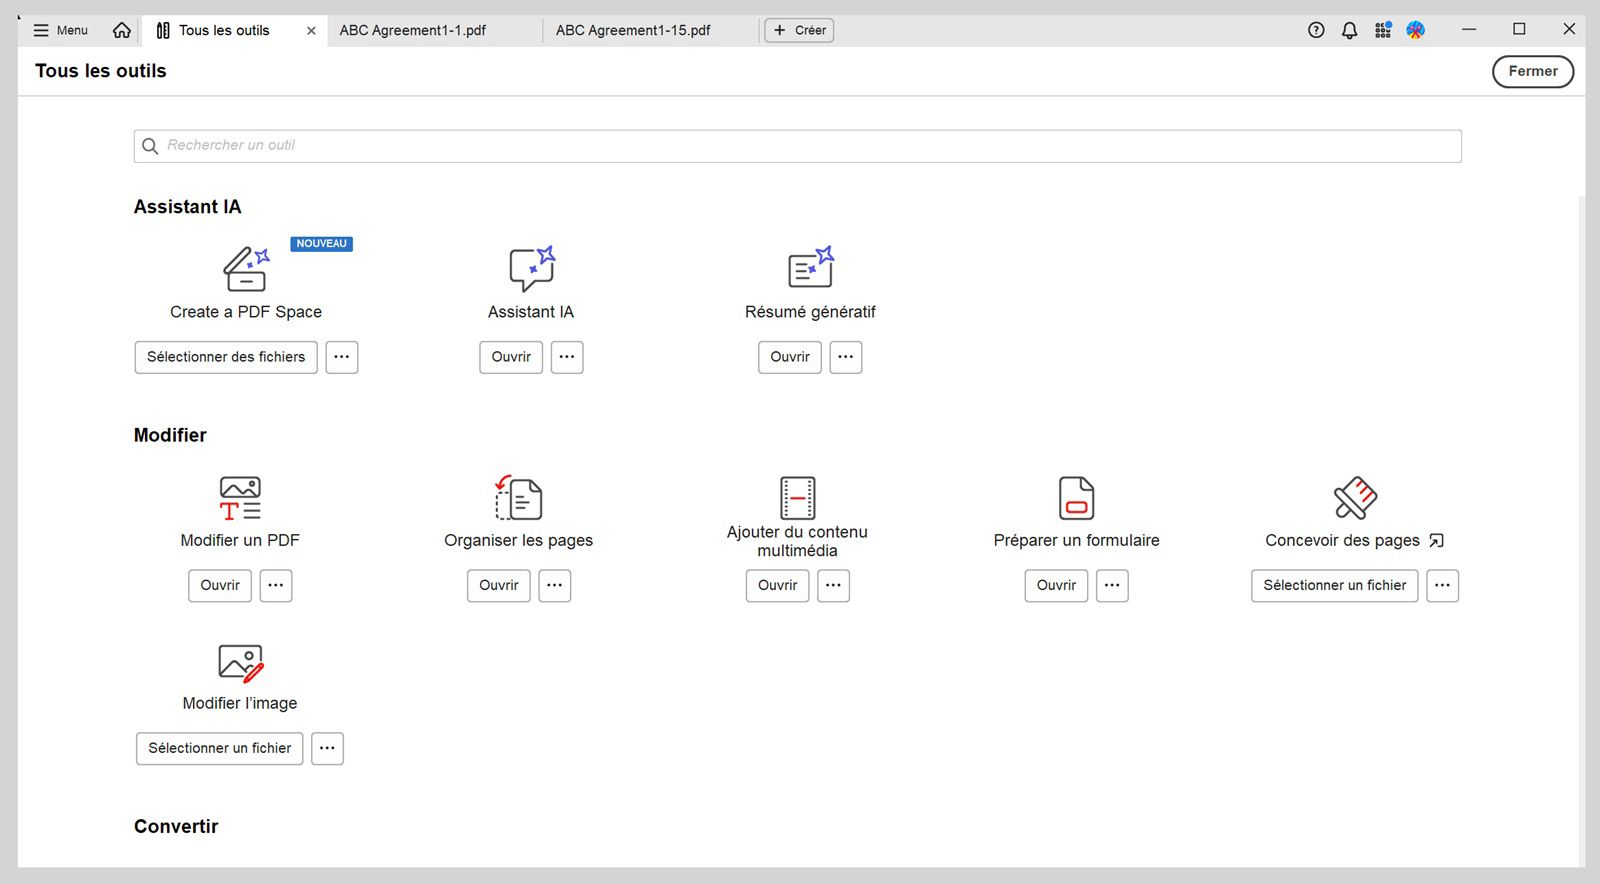This screenshot has height=884, width=1600.
Task: Close the Tous les outils tab
Action: [x=311, y=31]
